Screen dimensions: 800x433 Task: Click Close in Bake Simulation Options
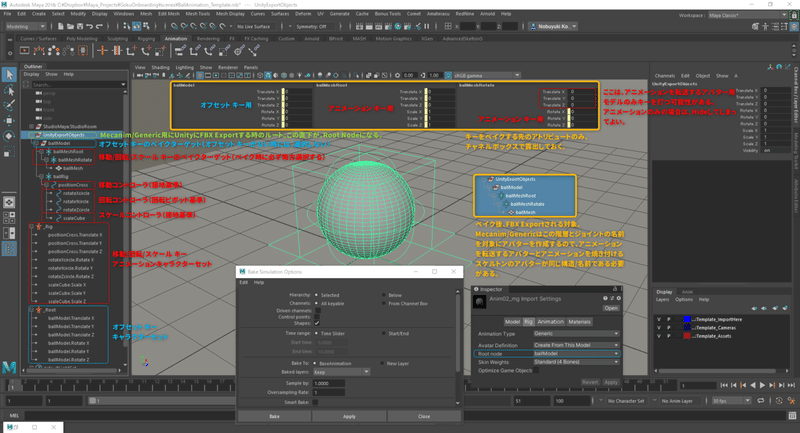tap(423, 417)
